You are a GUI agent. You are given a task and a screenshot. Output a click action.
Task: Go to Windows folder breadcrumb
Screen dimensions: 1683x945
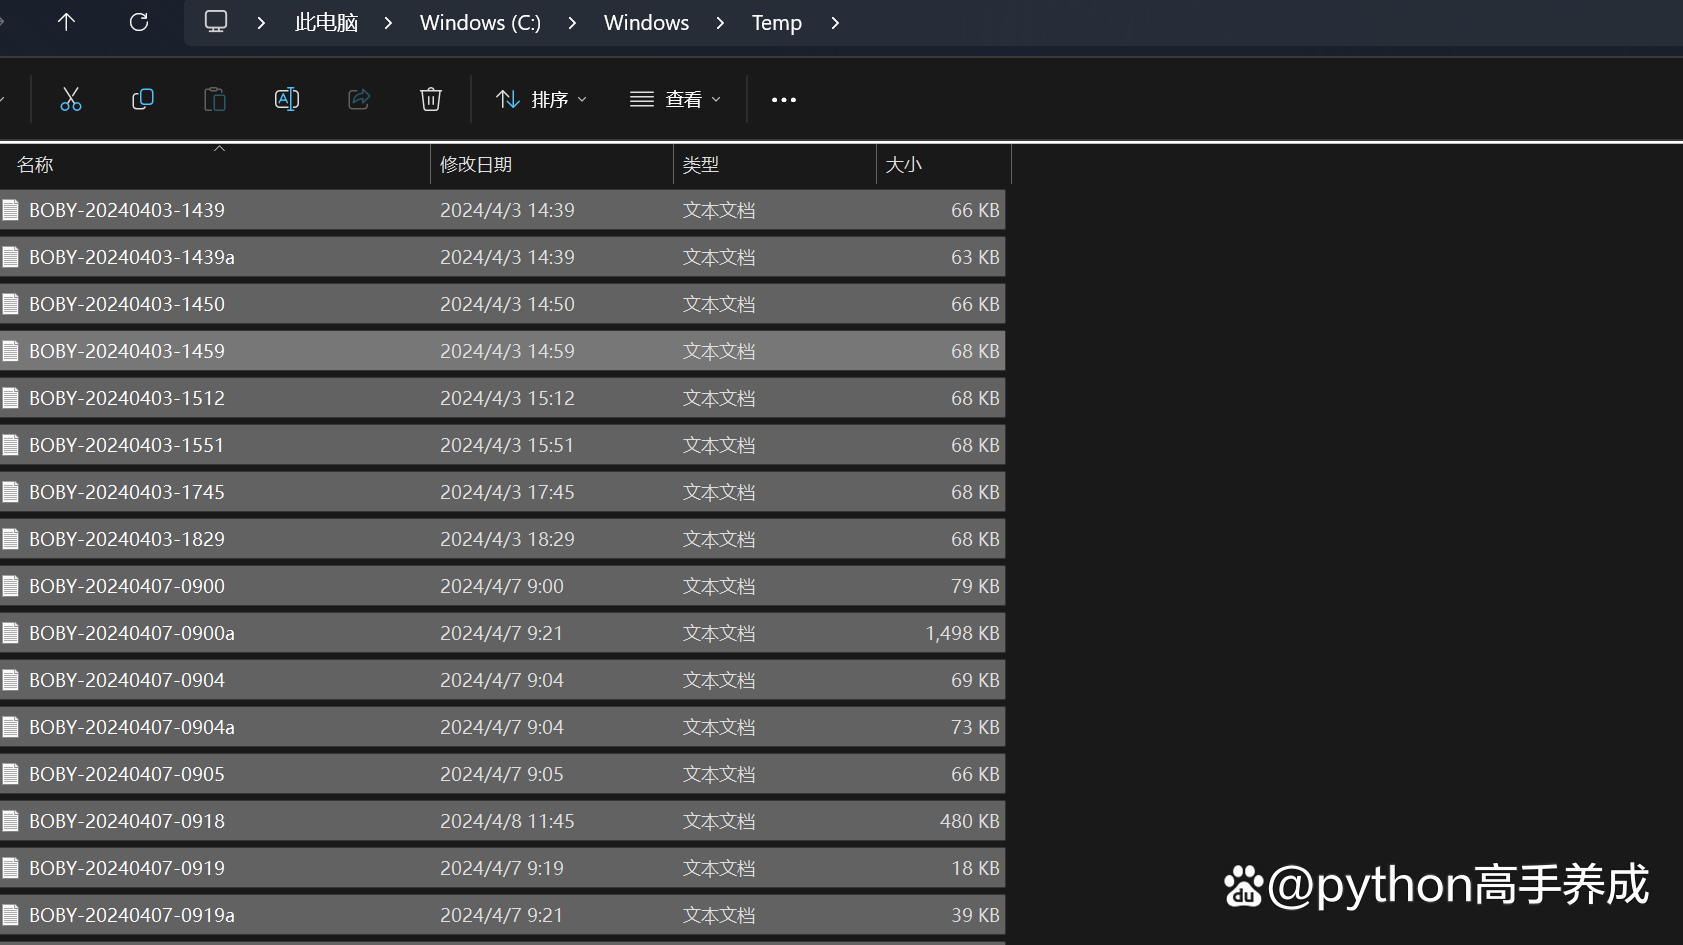pyautogui.click(x=646, y=22)
